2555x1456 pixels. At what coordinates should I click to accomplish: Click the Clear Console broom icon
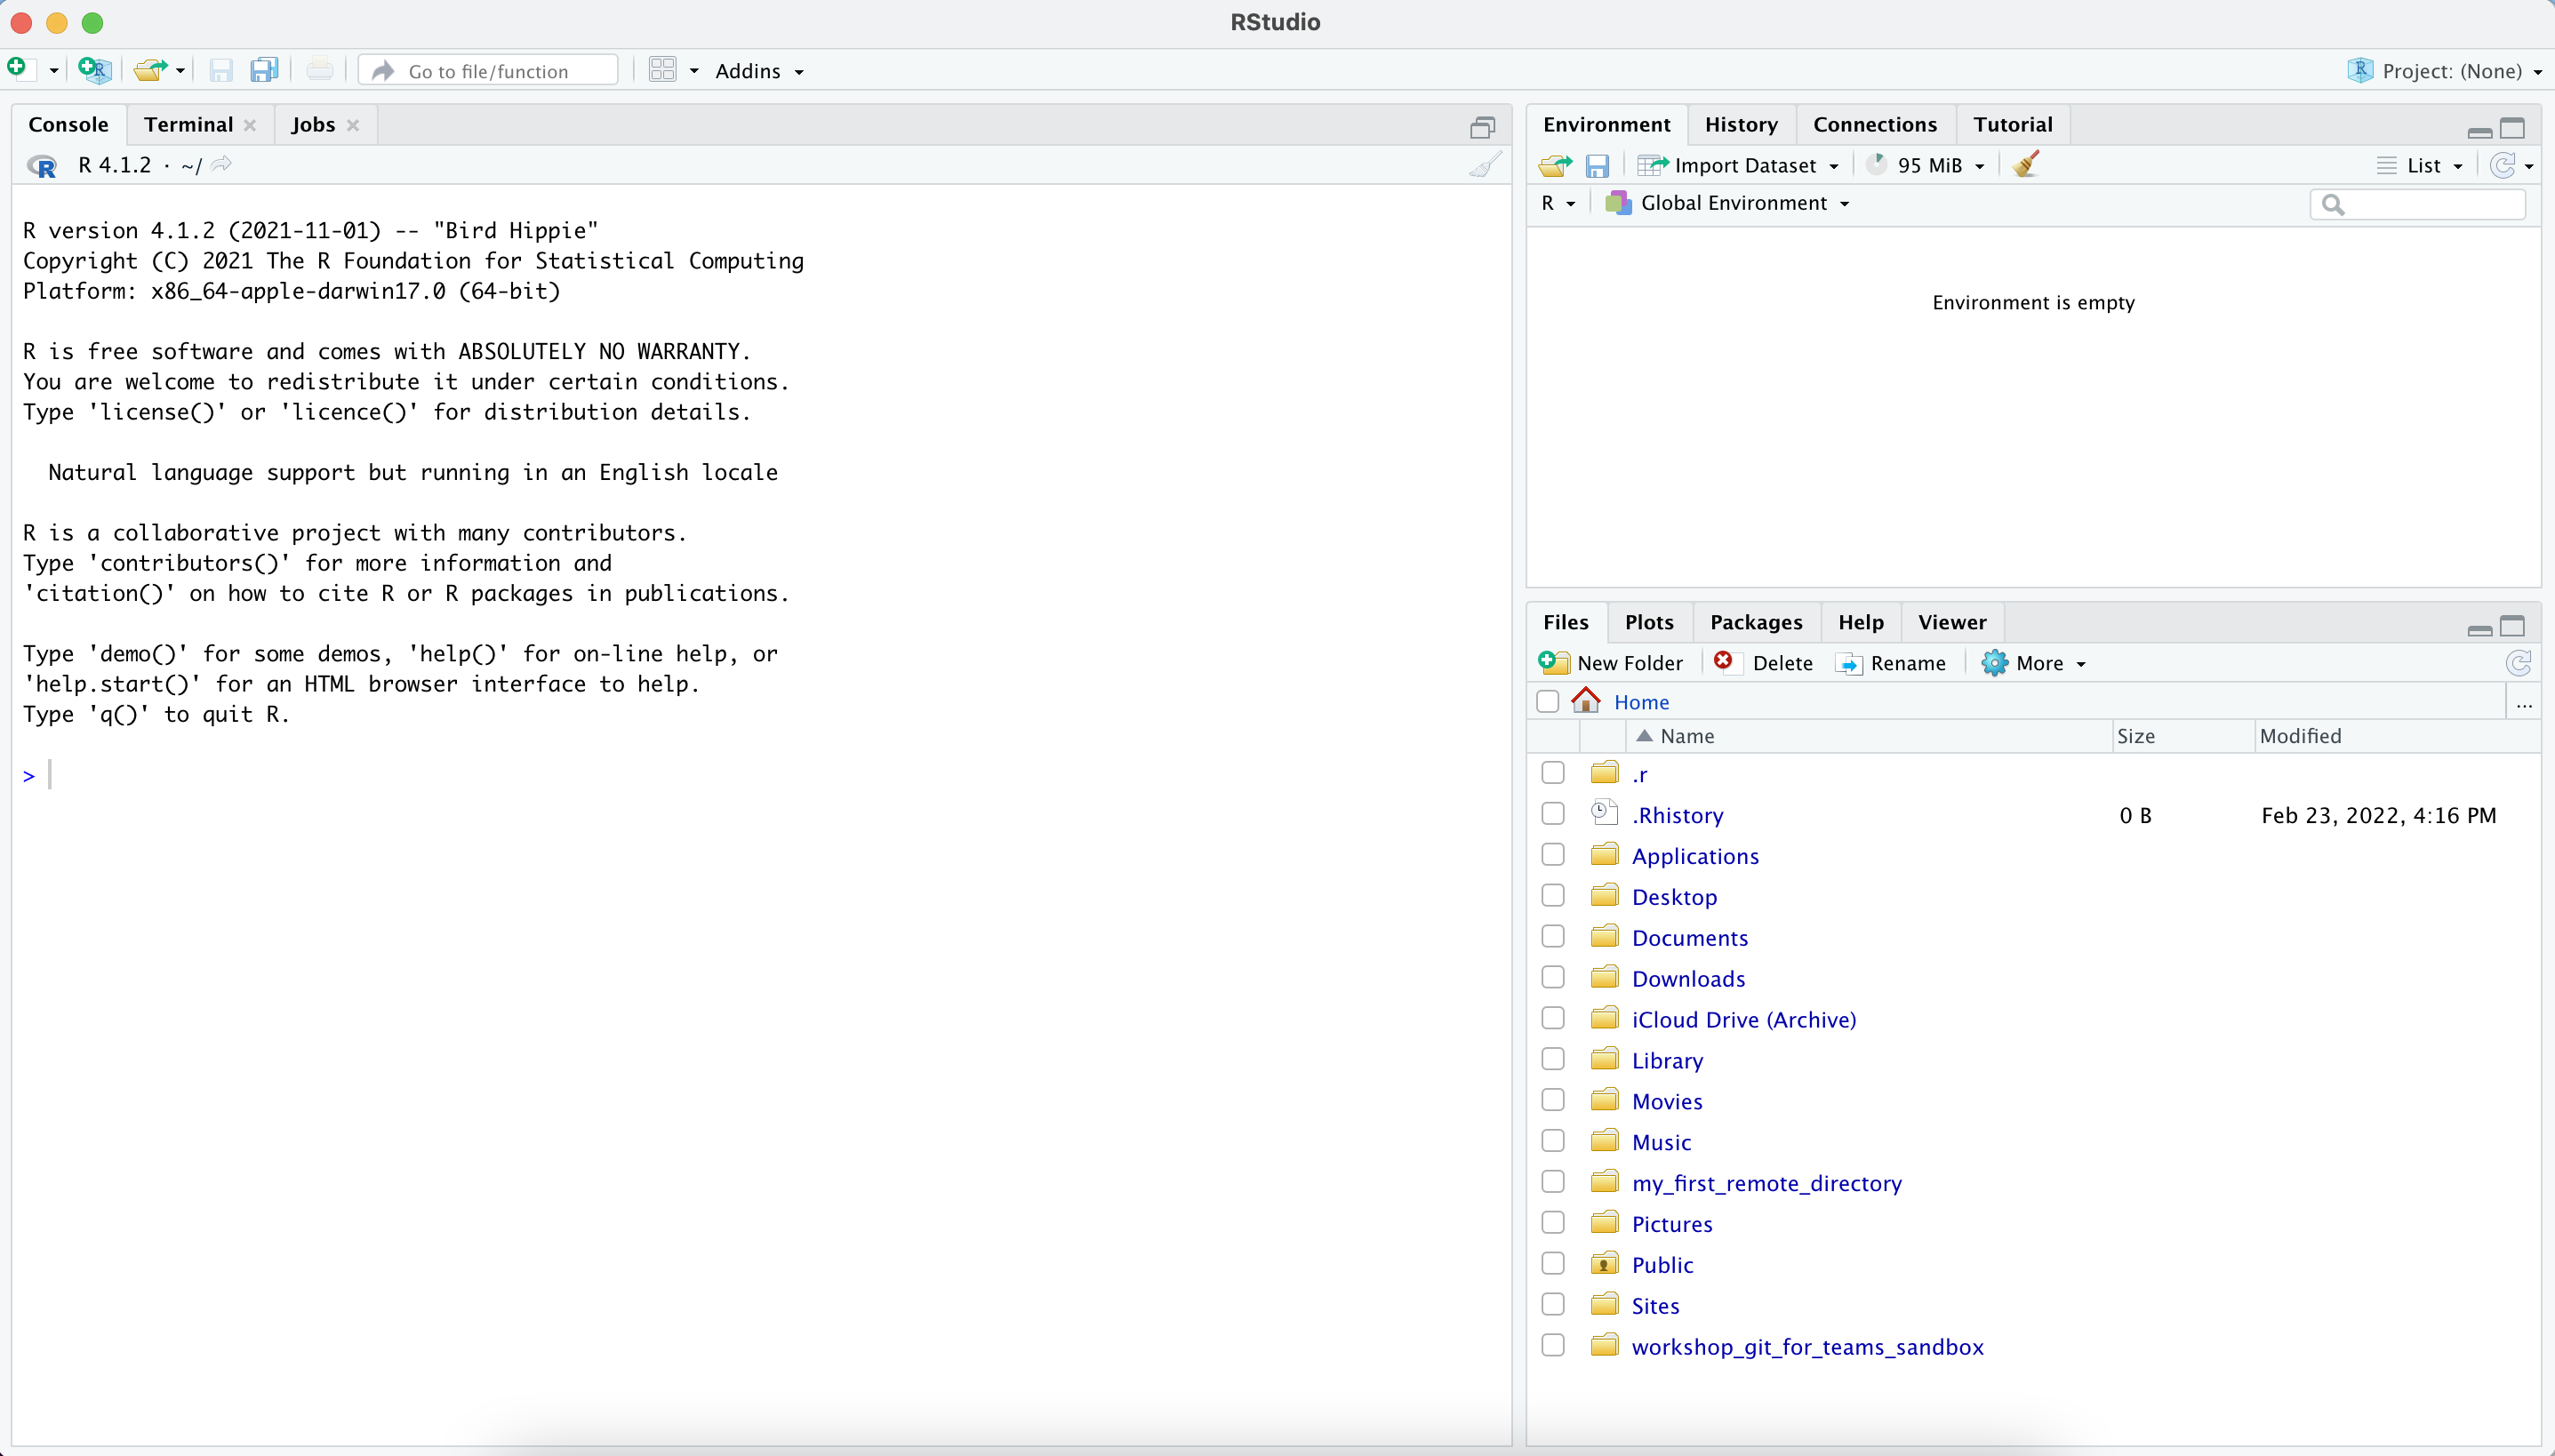pyautogui.click(x=1486, y=165)
